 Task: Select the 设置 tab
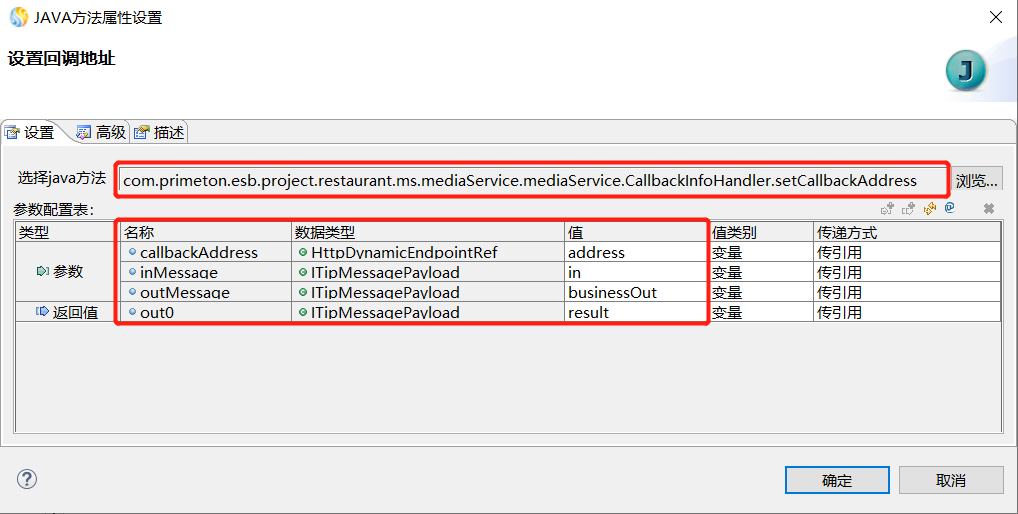pos(31,132)
